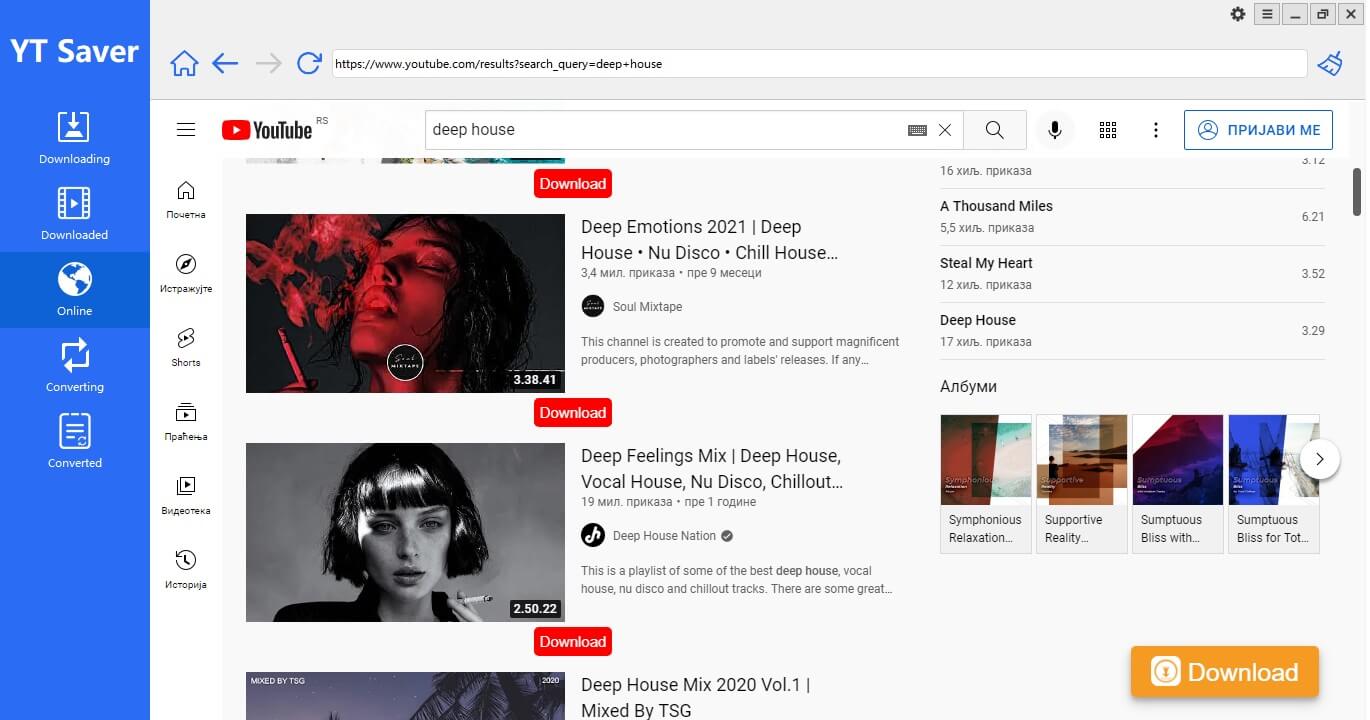
Task: Click the Soul Mixtape channel avatar
Action: click(x=593, y=307)
